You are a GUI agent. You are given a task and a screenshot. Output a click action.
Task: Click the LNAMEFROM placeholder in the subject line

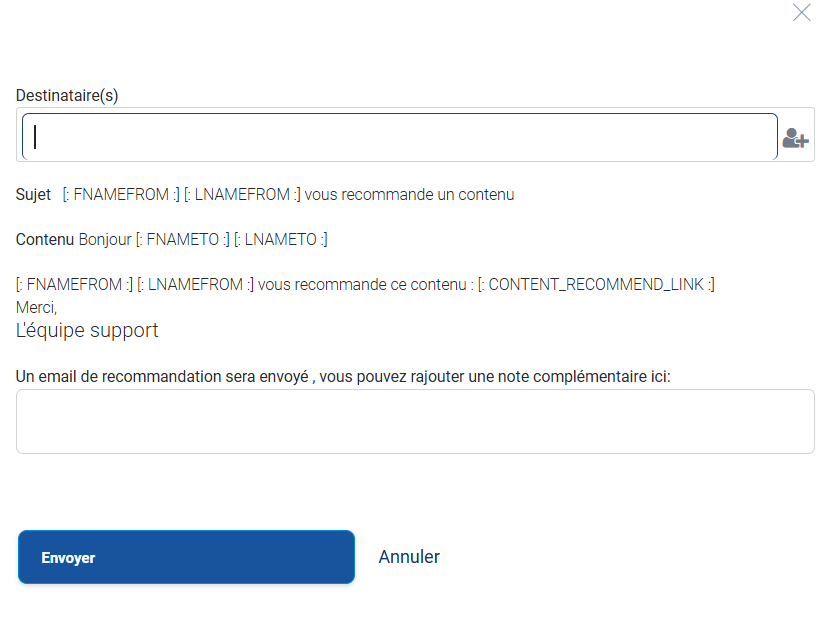[242, 195]
